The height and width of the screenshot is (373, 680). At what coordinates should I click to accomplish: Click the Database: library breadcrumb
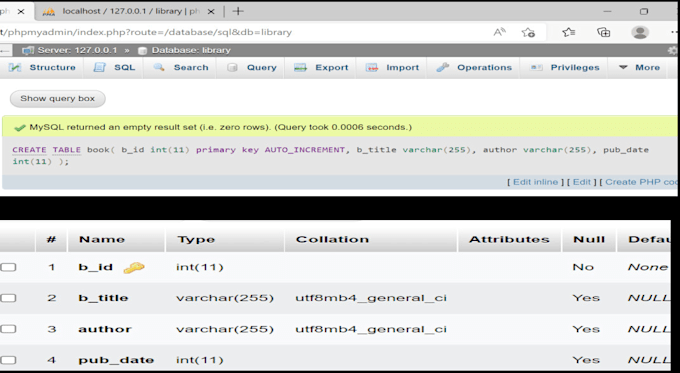pyautogui.click(x=191, y=50)
